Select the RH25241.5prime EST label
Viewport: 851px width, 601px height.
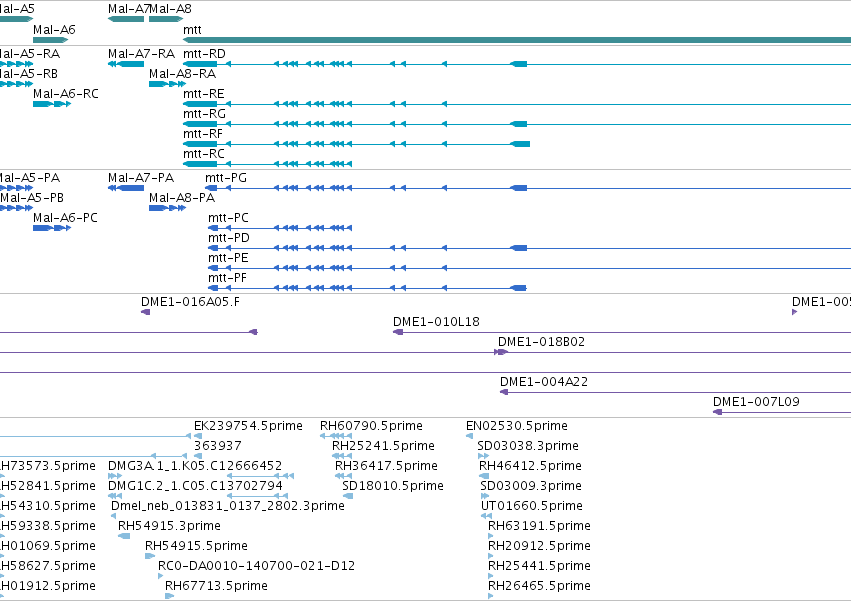(x=383, y=446)
